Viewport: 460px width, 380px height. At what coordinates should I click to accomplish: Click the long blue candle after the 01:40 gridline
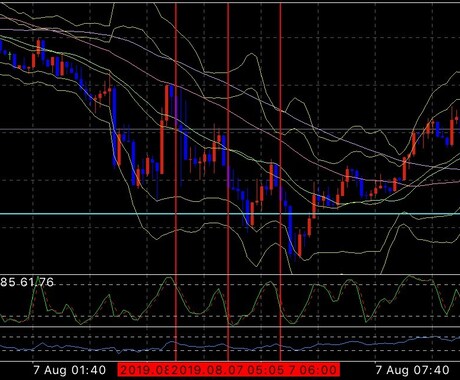click(x=114, y=126)
